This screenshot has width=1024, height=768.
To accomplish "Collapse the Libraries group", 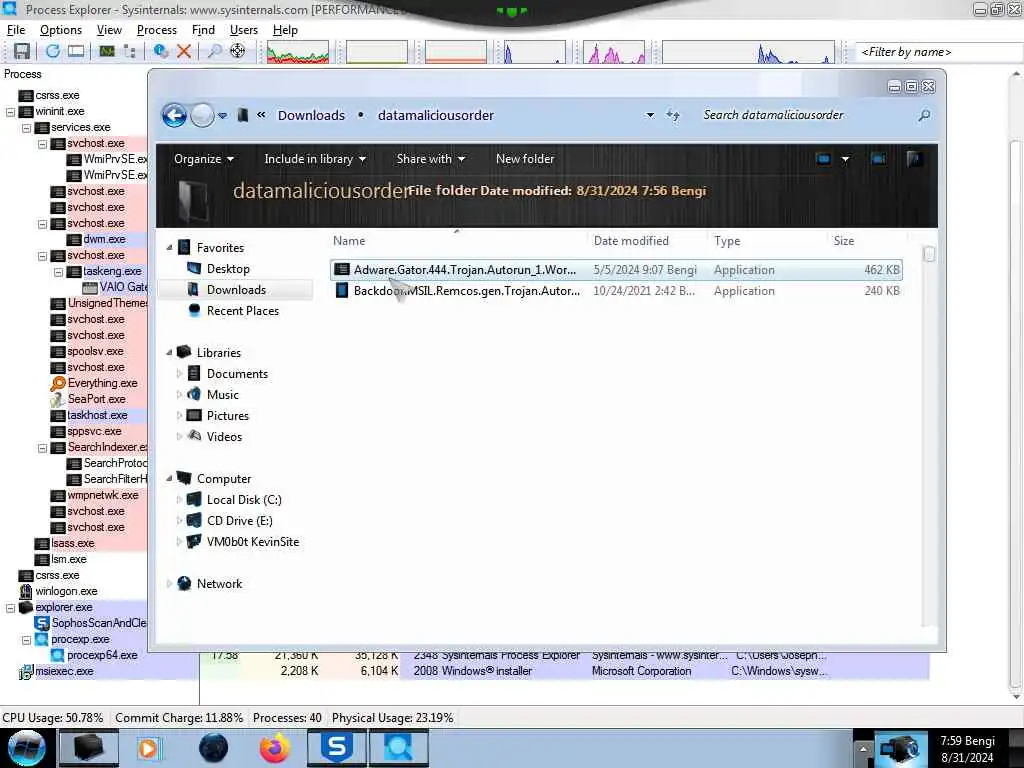I will pyautogui.click(x=169, y=353).
